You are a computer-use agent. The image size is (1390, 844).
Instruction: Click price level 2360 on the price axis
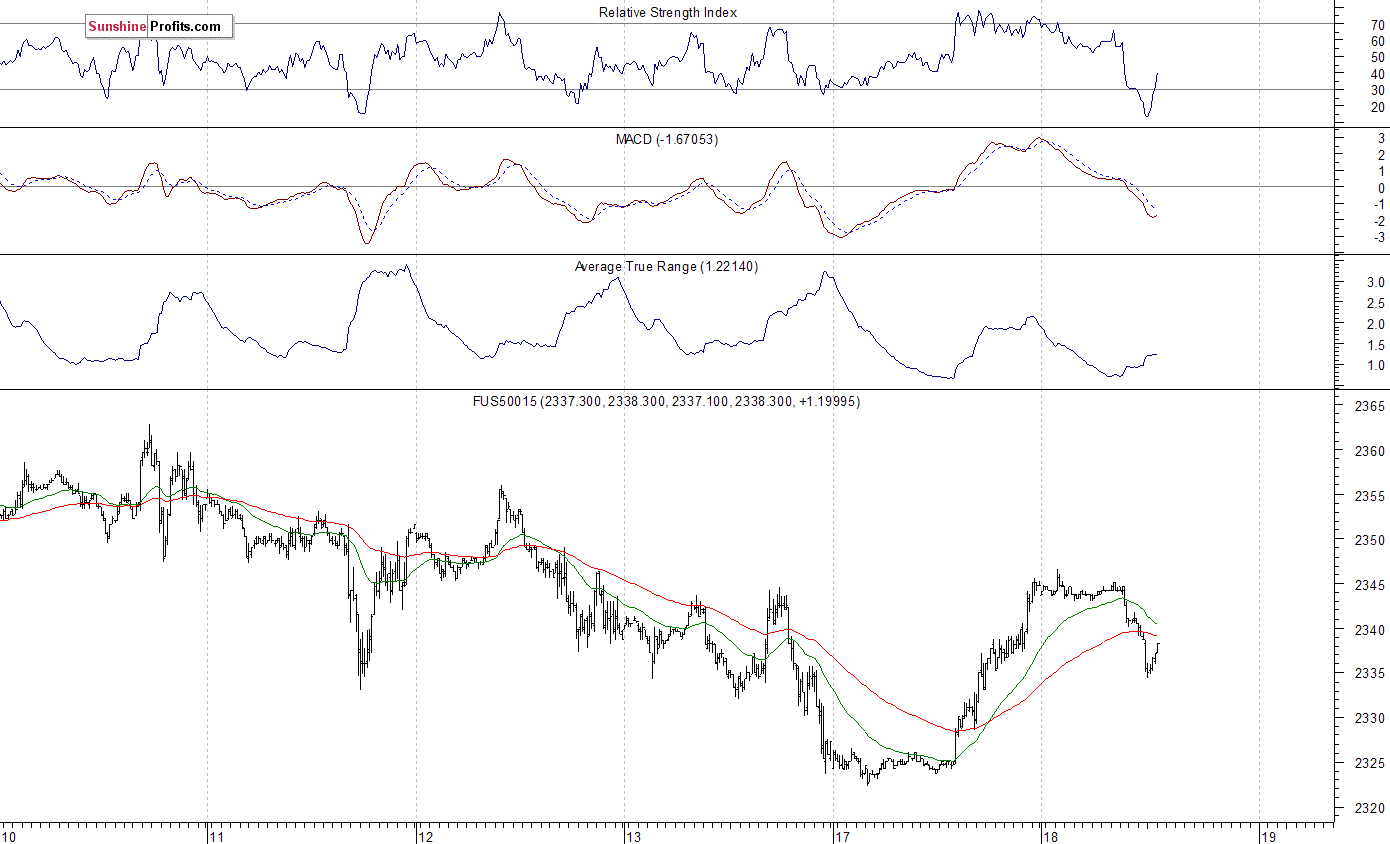click(x=1369, y=451)
